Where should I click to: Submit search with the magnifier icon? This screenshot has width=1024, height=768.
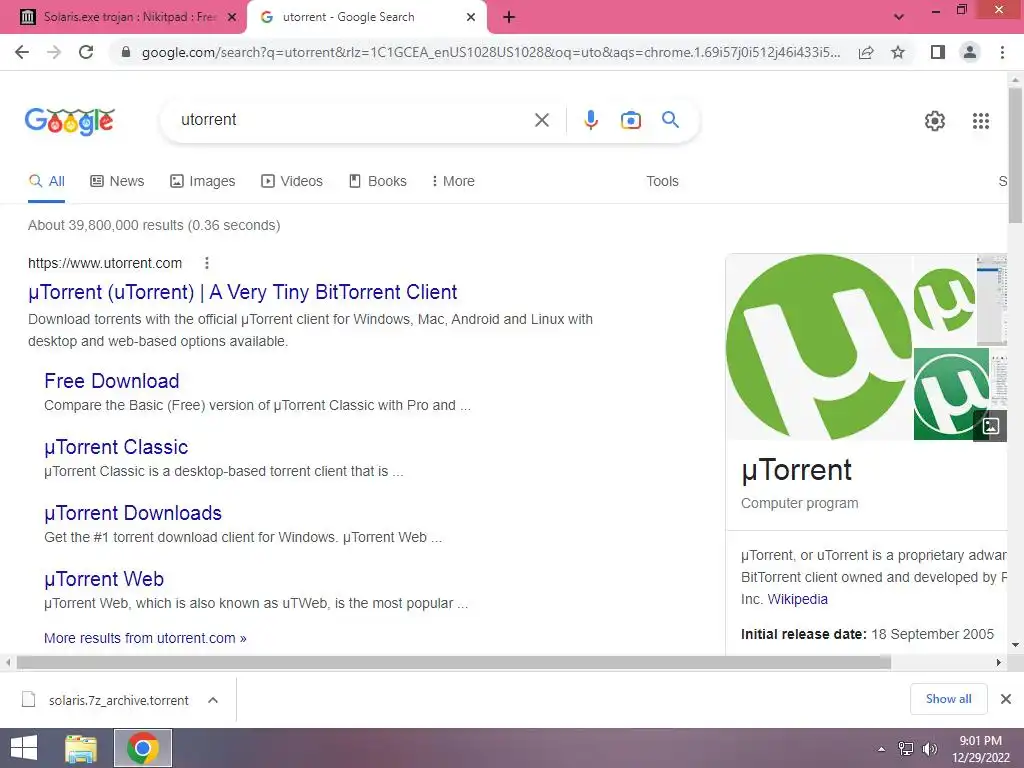tap(670, 120)
